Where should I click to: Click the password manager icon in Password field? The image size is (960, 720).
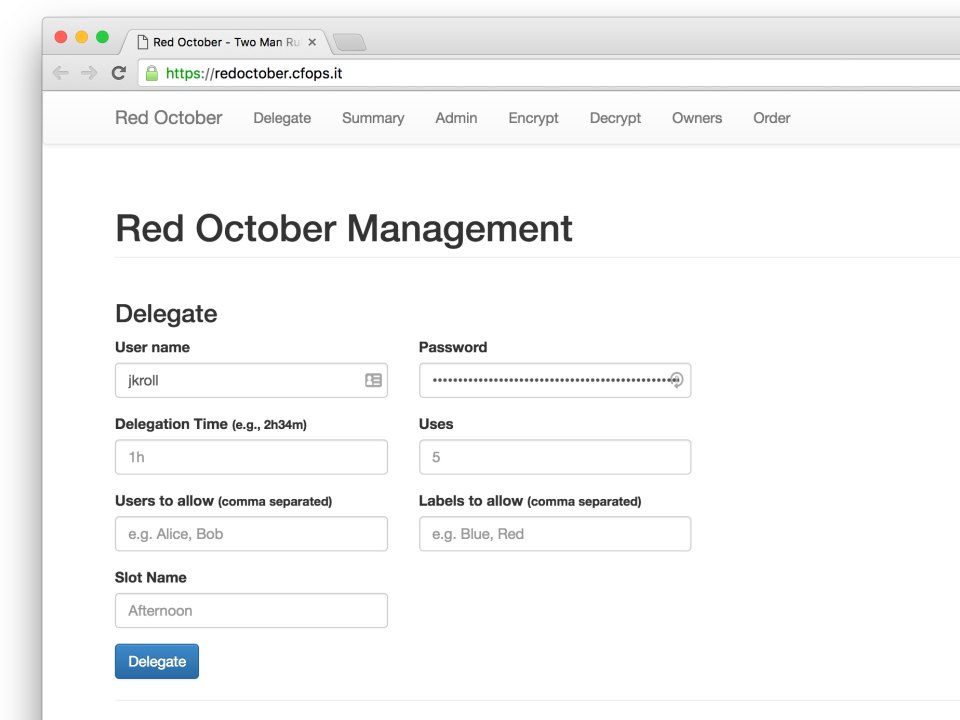(x=677, y=380)
